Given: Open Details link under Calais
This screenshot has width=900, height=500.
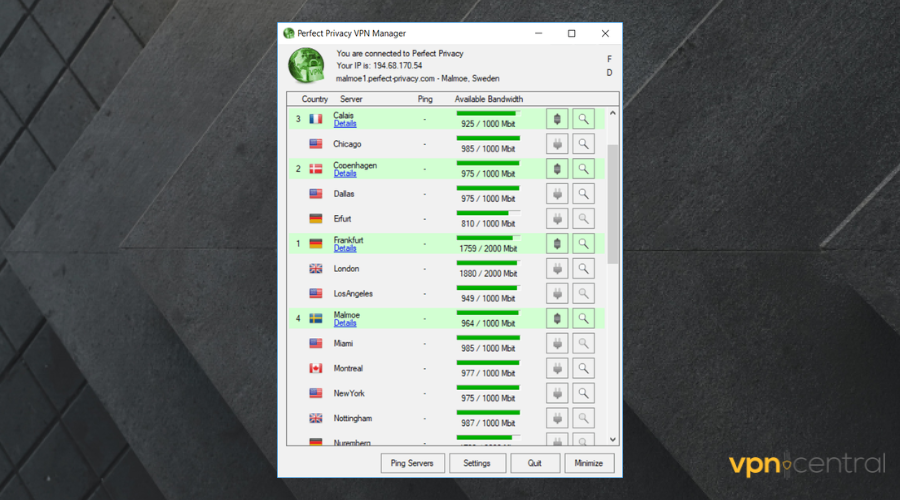Looking at the screenshot, I should point(345,124).
